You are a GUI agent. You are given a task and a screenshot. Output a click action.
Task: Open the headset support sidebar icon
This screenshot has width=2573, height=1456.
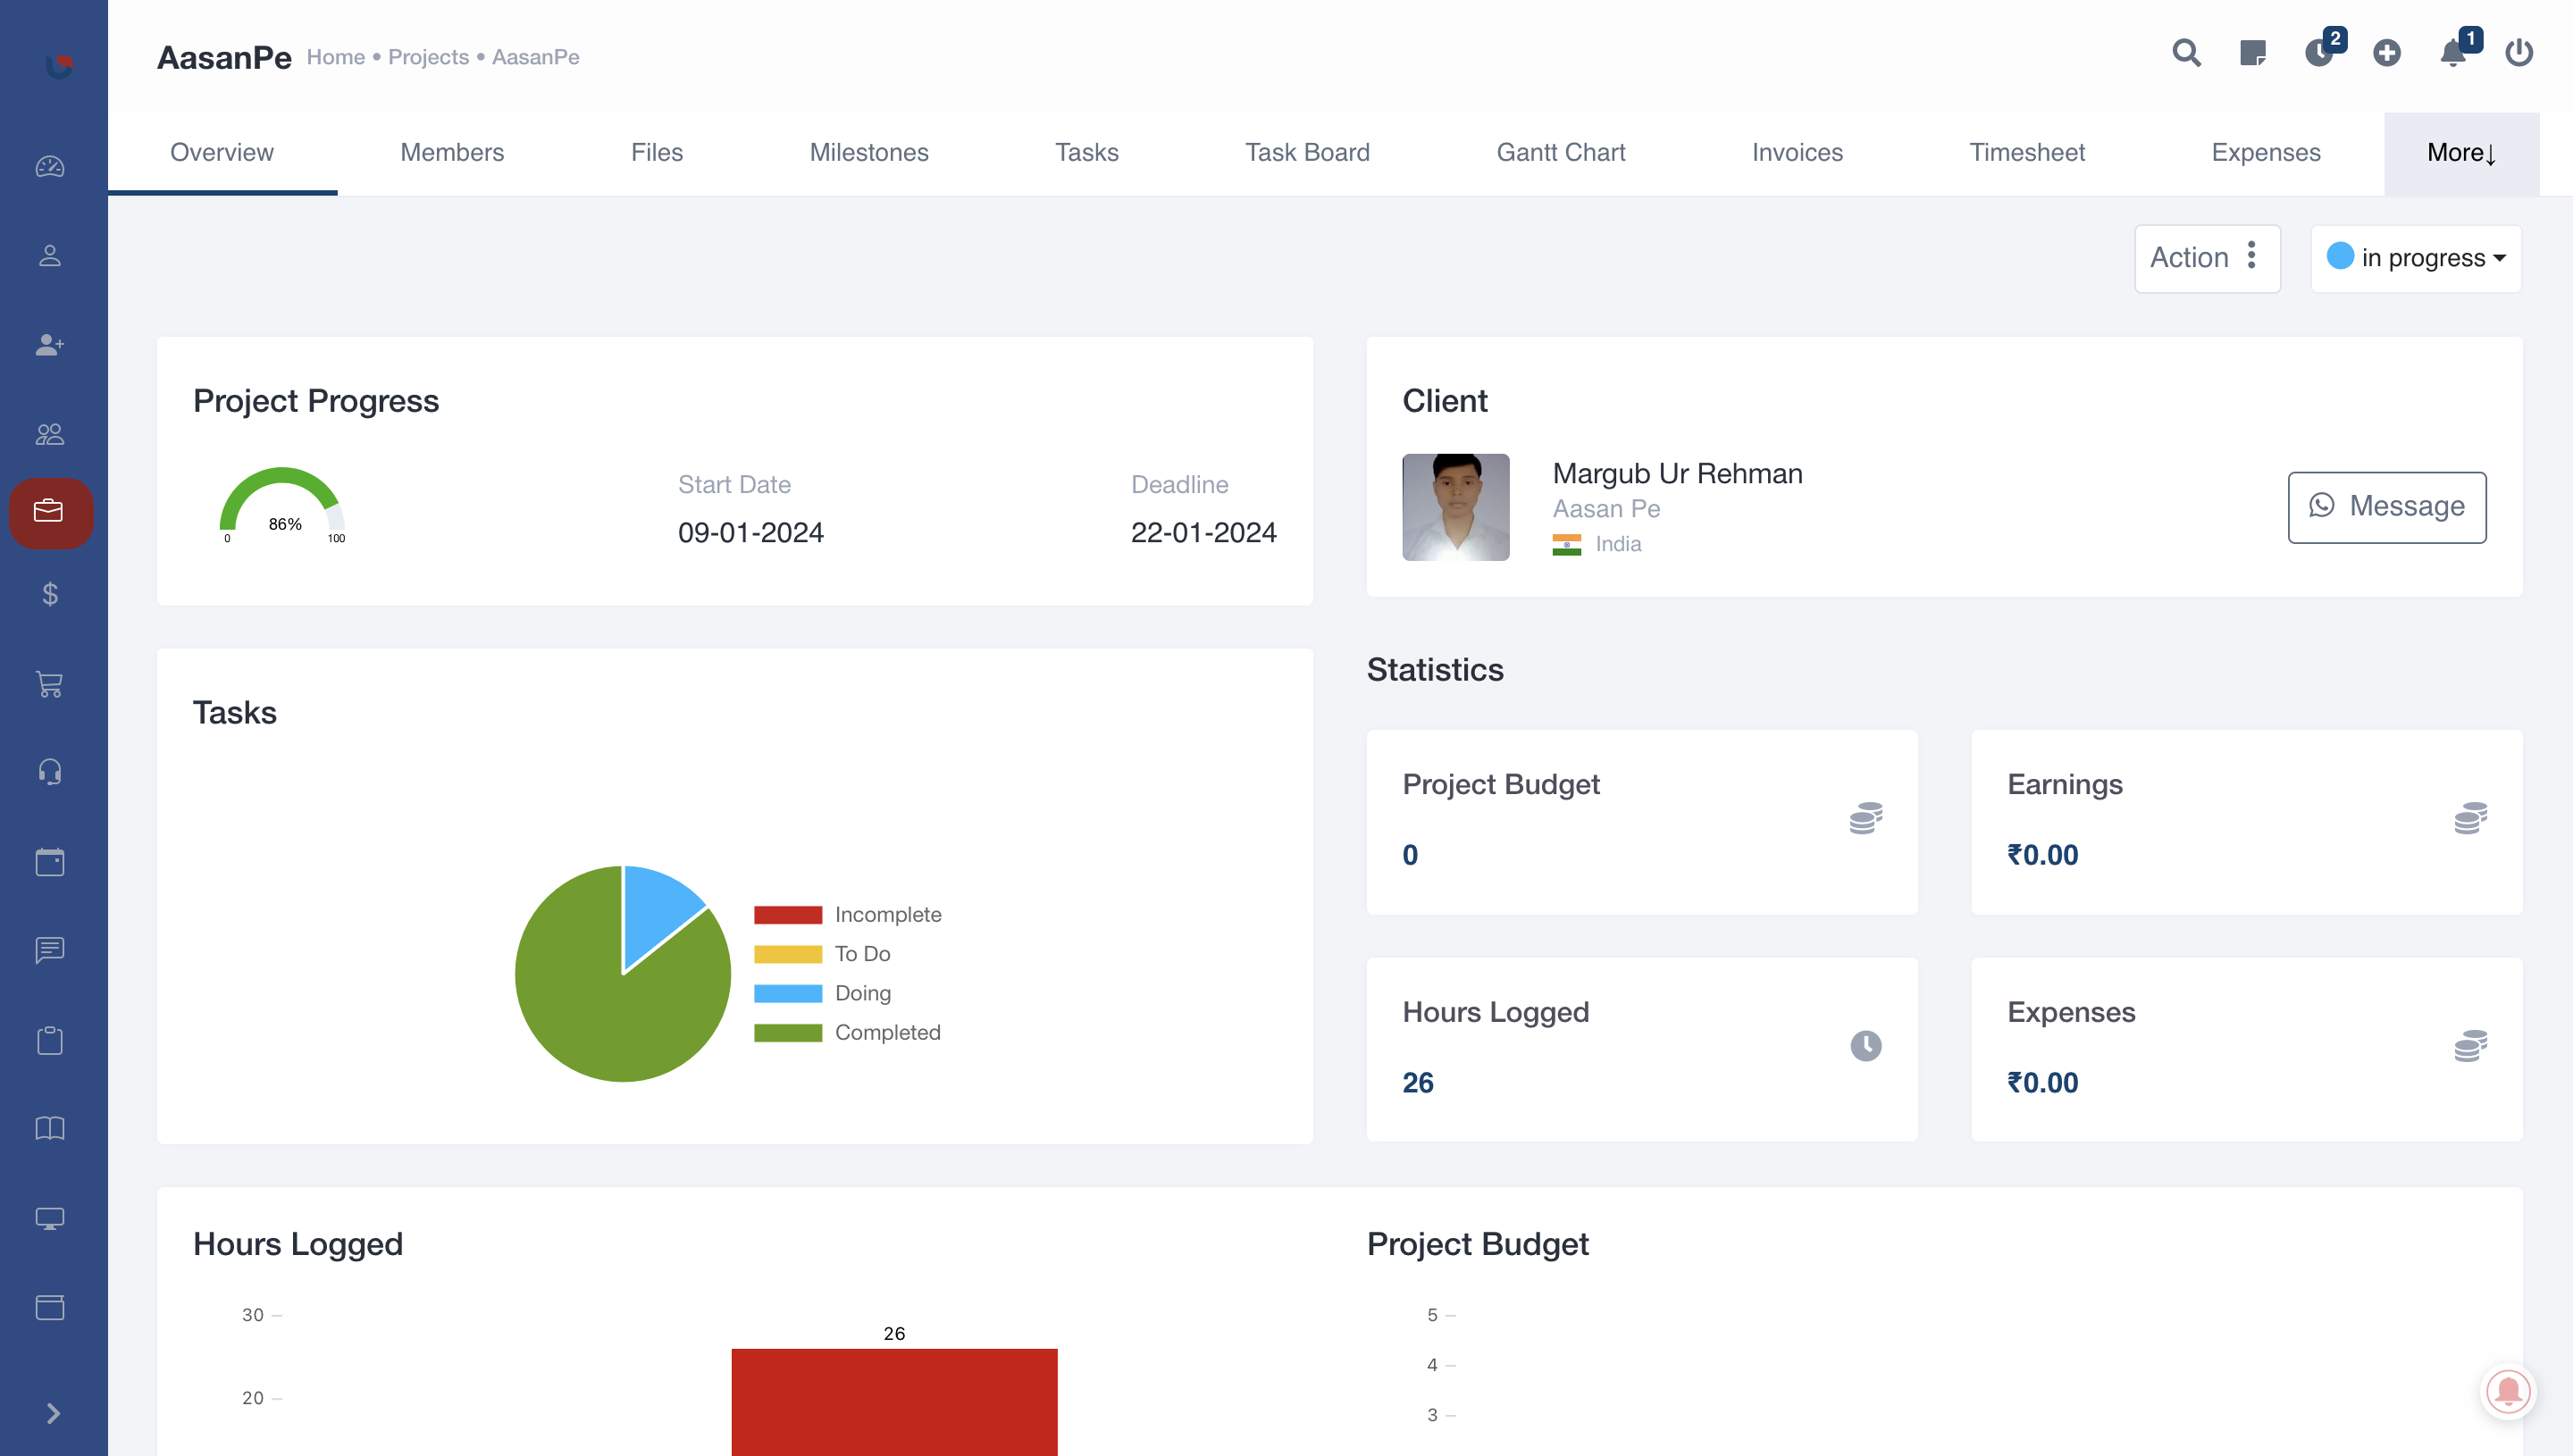point(50,772)
